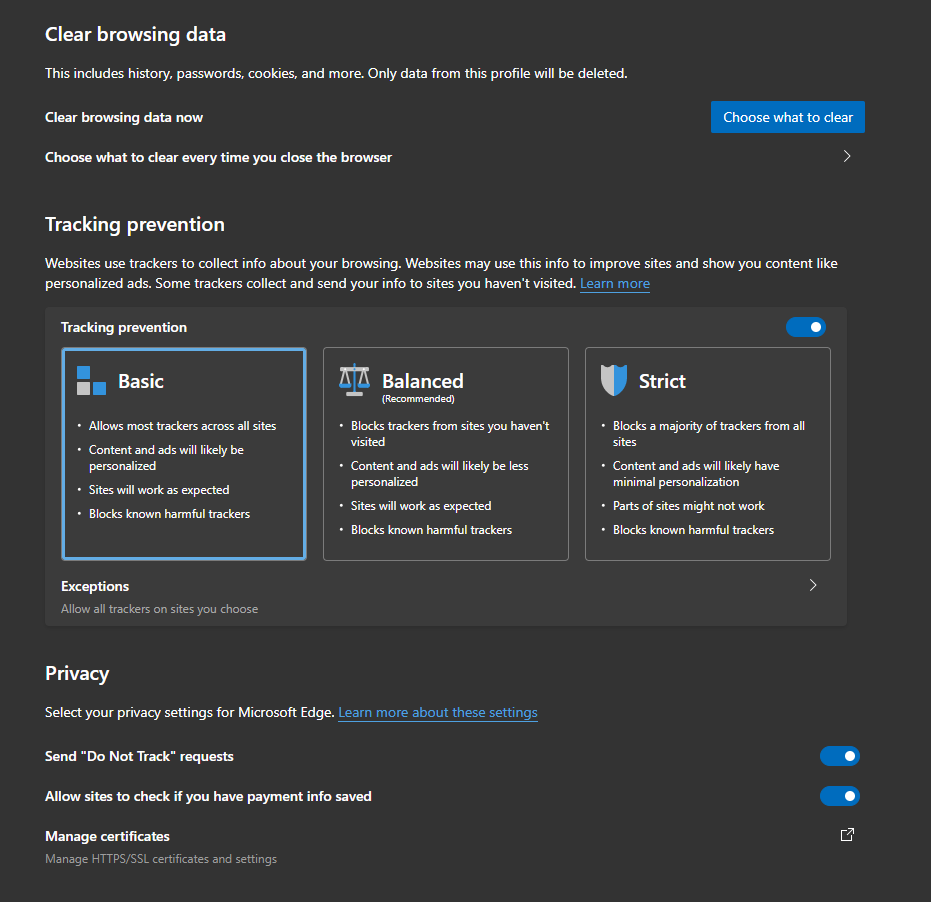Click "Blocks known harmful trackers" under Strict

click(693, 529)
